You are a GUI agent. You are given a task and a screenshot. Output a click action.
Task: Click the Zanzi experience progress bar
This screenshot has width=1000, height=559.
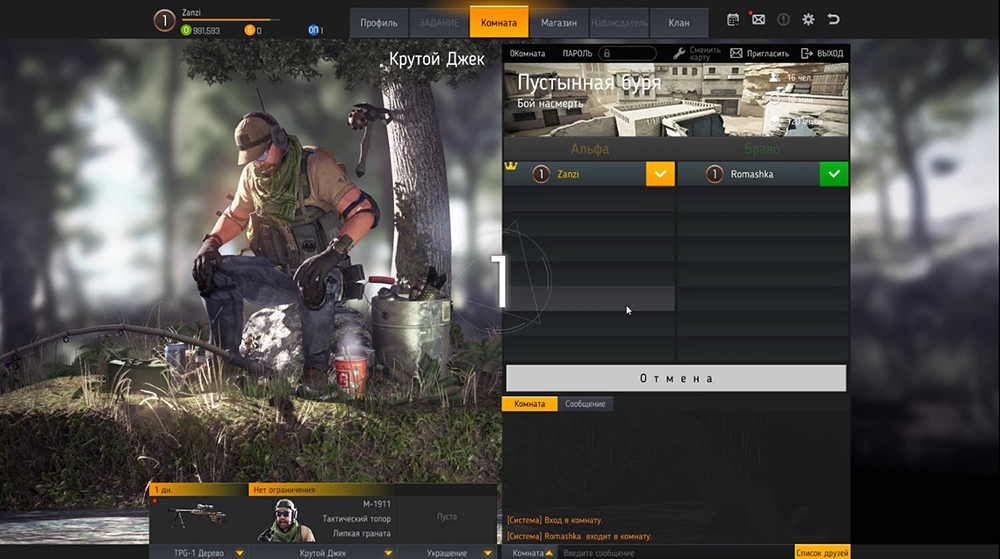(x=232, y=20)
